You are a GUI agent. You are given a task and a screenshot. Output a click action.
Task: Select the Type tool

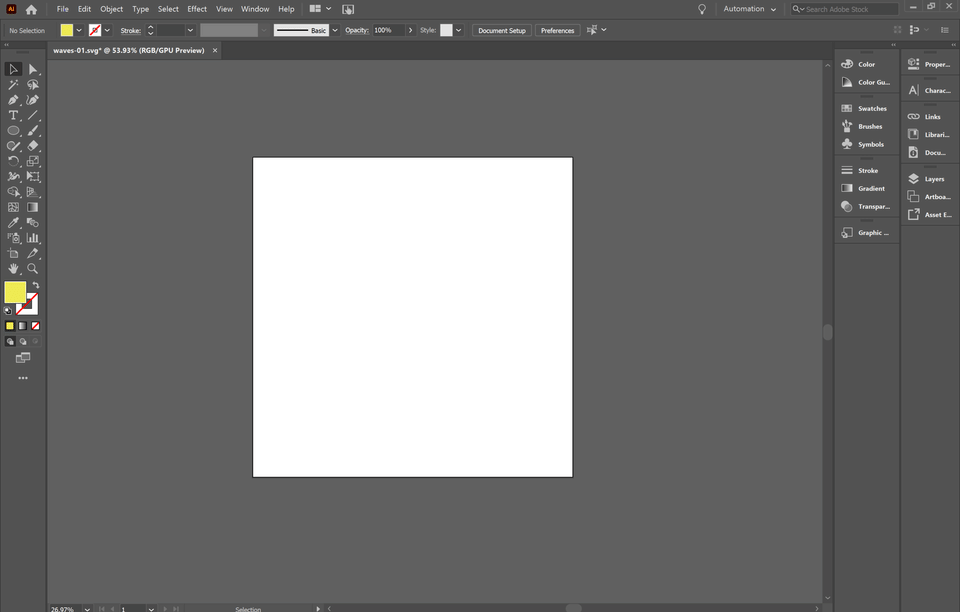(13, 115)
